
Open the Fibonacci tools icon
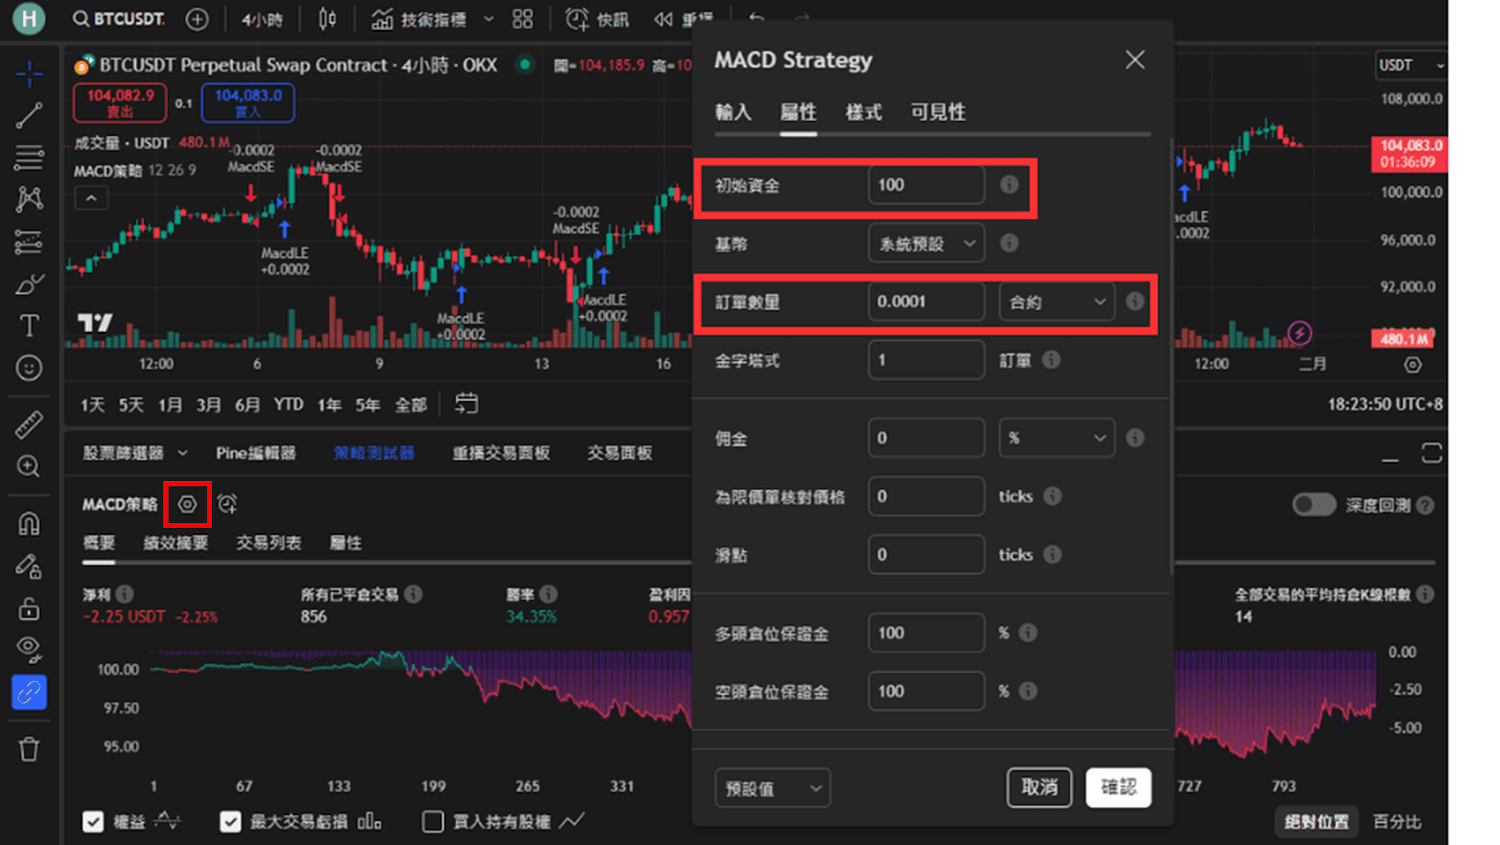[29, 157]
